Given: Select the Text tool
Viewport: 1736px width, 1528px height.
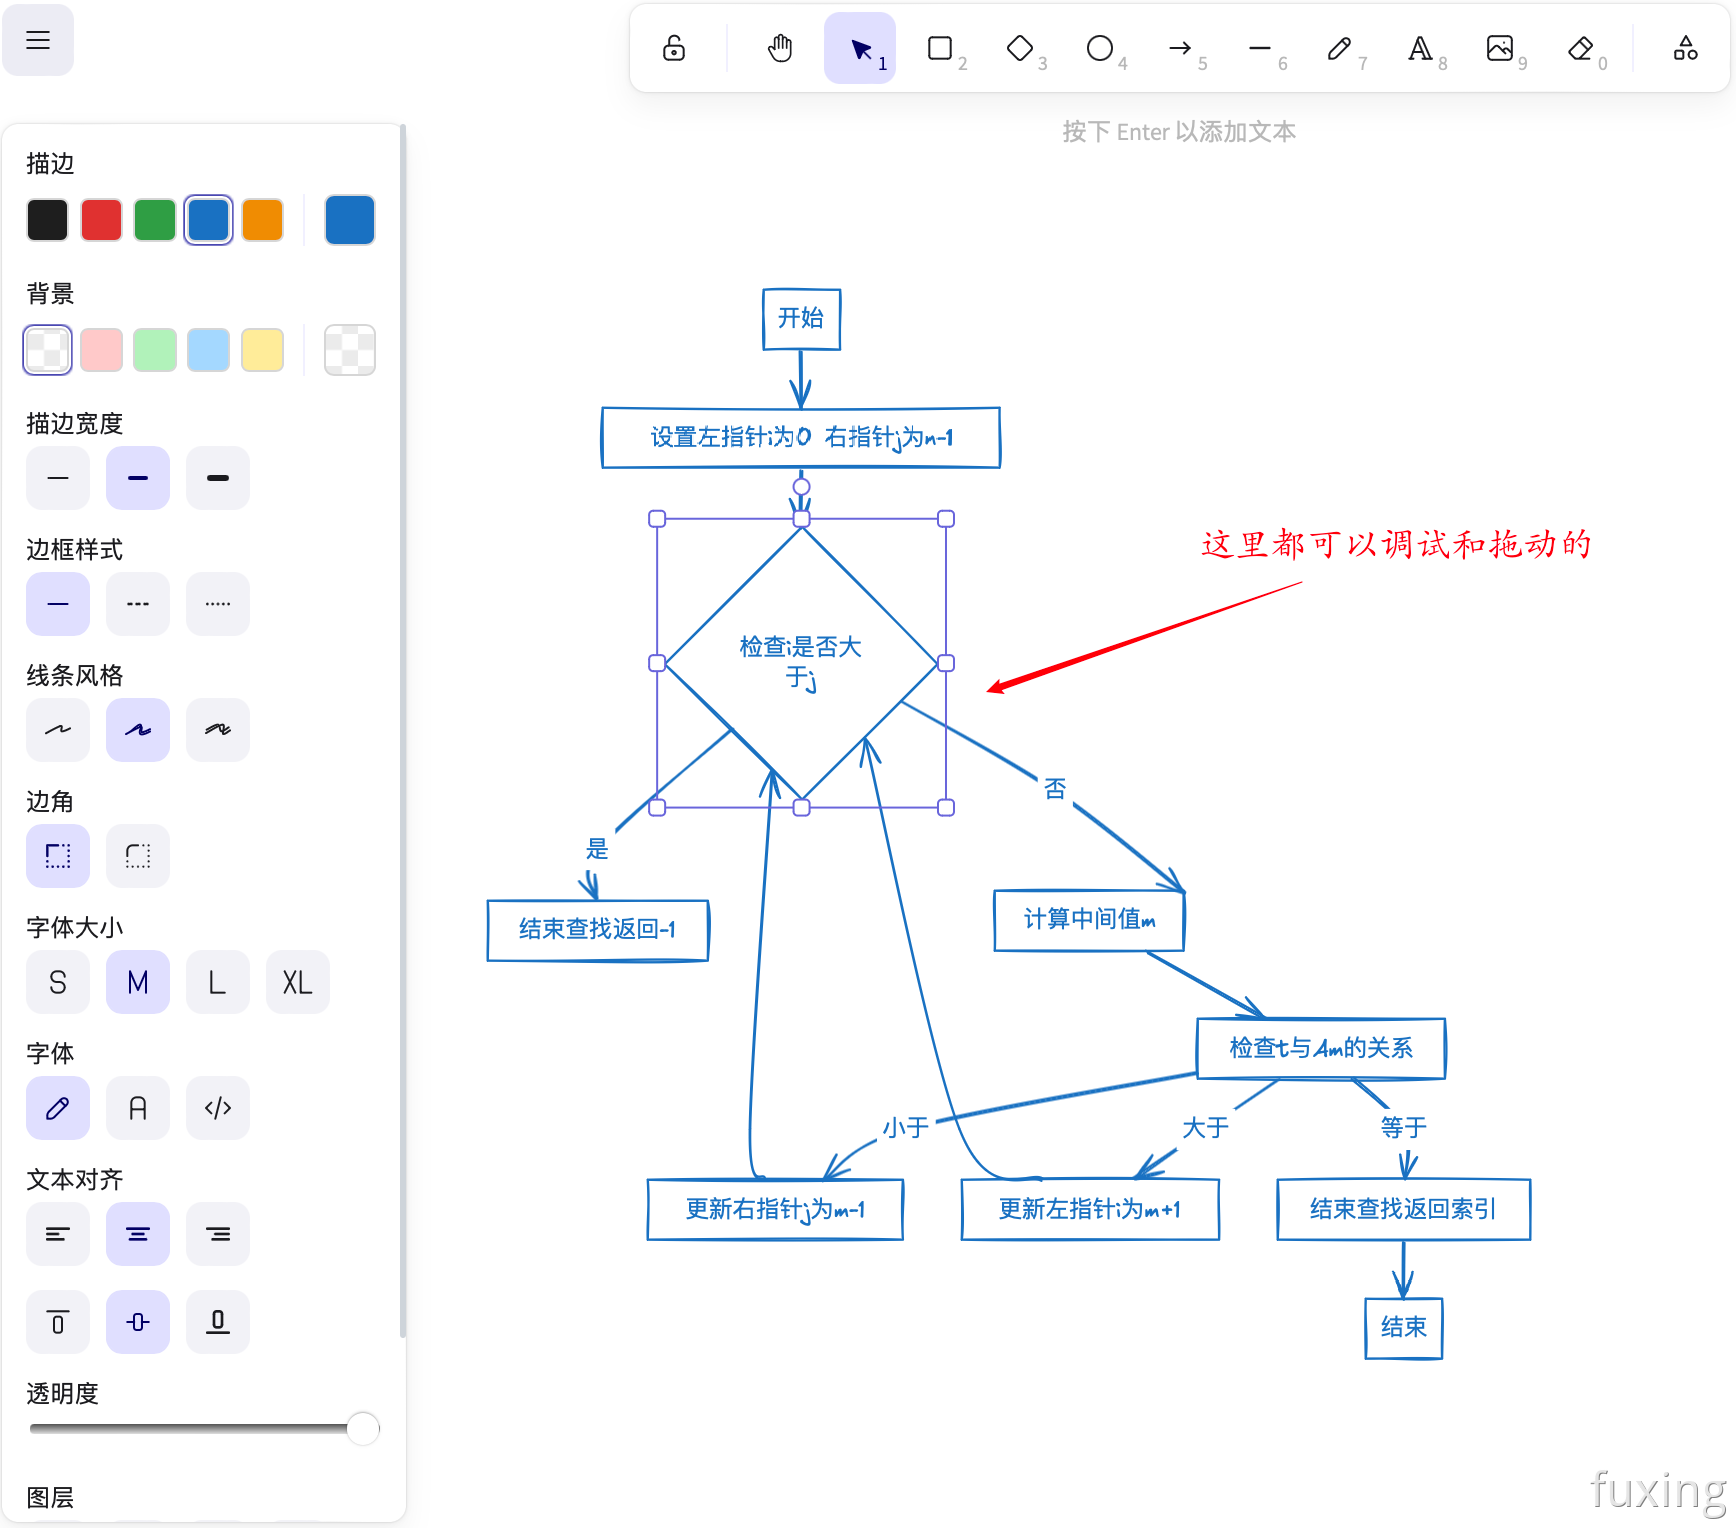Looking at the screenshot, I should 1420,48.
